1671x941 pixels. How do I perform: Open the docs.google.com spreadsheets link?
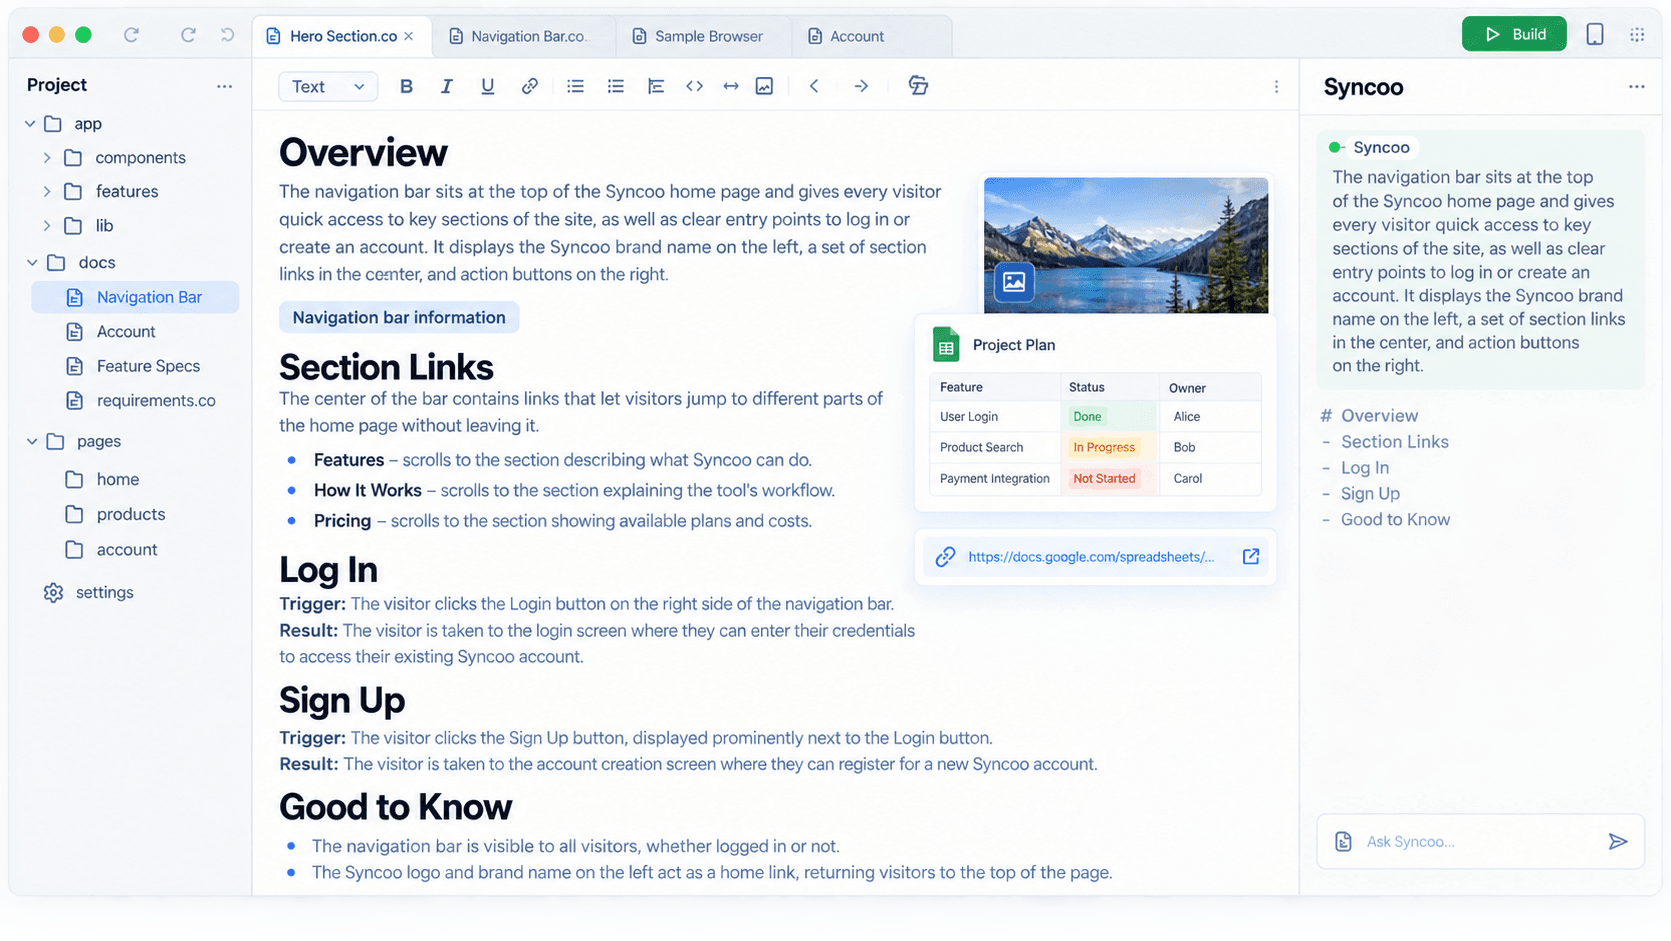[x=1091, y=557]
